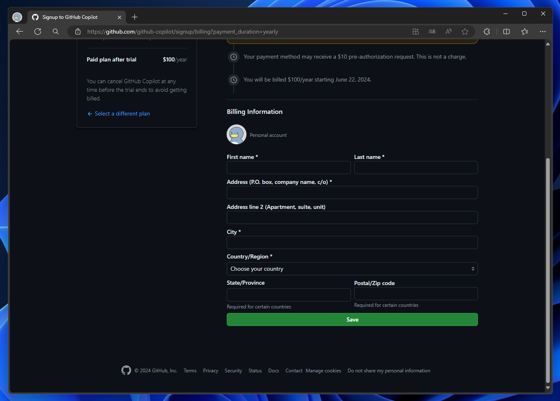Click the vertical scrollbar thumb

pyautogui.click(x=548, y=270)
